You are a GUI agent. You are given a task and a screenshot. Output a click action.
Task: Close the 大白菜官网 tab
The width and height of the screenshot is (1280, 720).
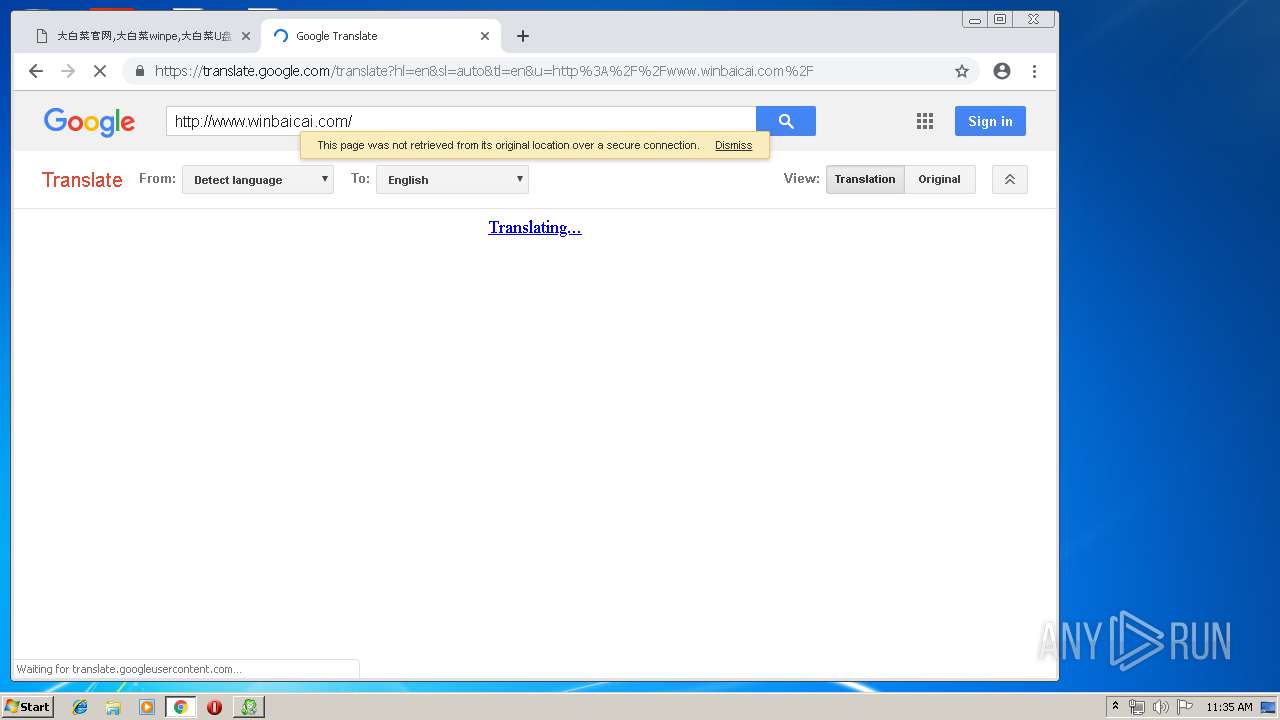[x=246, y=36]
